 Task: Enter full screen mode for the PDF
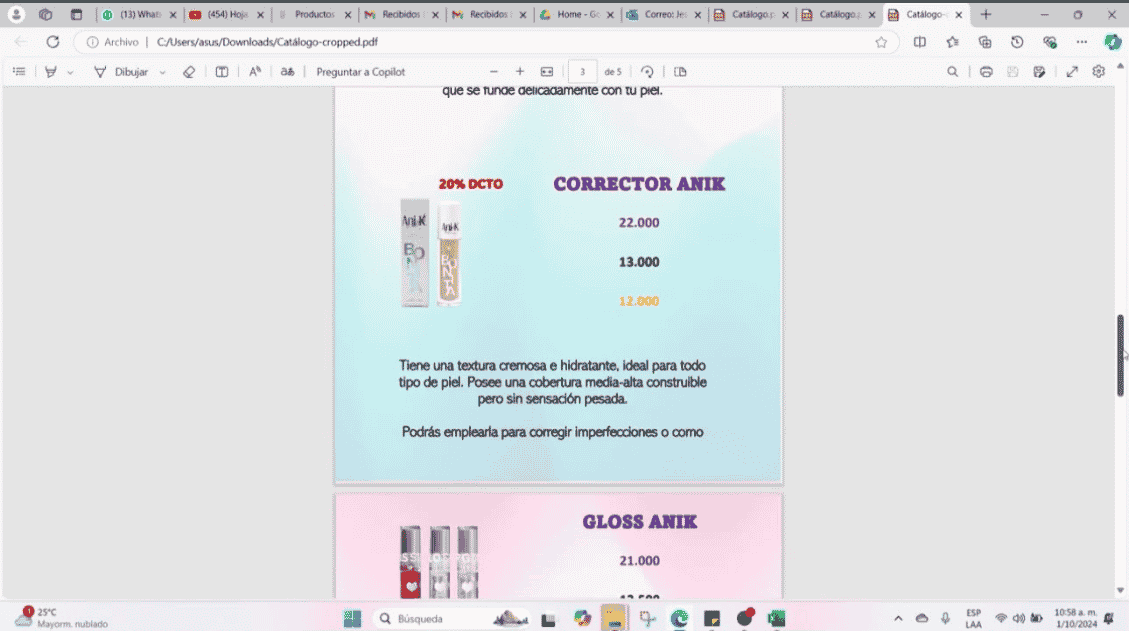pos(1072,72)
